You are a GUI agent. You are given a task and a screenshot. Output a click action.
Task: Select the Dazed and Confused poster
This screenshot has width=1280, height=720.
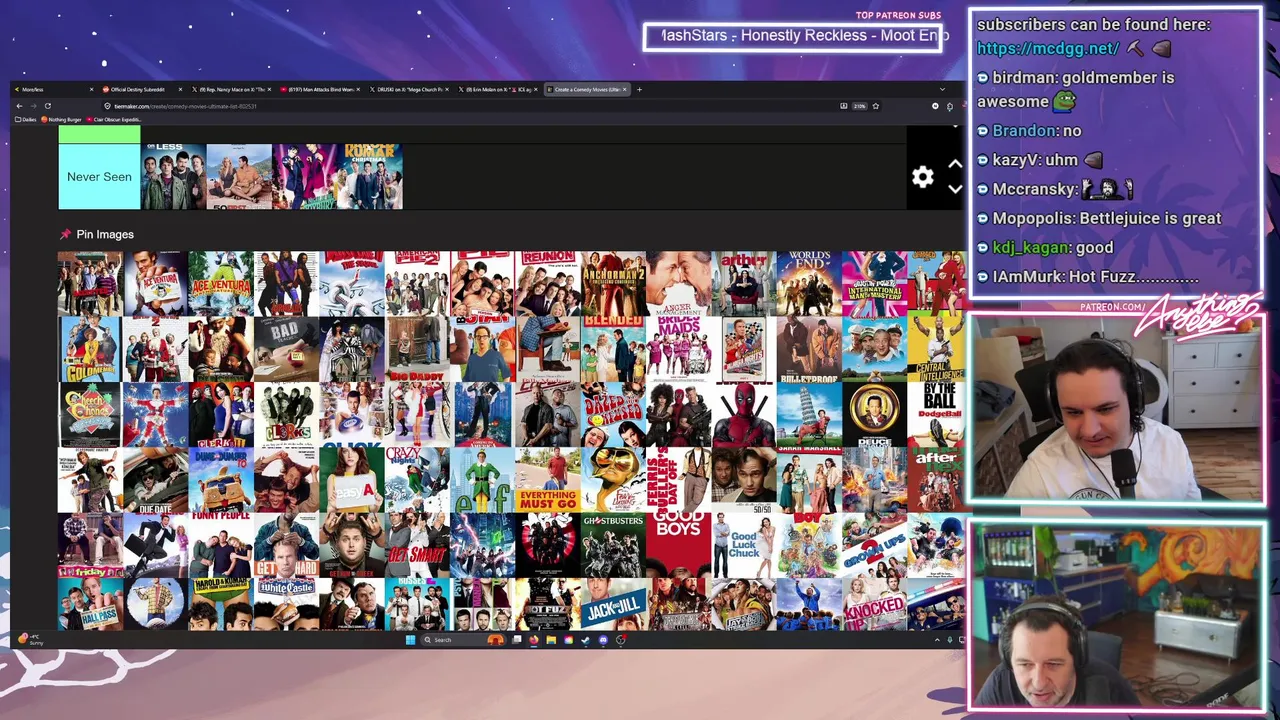click(x=613, y=414)
